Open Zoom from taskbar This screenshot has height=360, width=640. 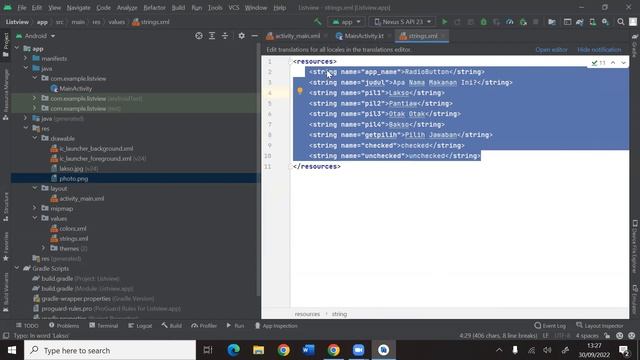[x=358, y=350]
